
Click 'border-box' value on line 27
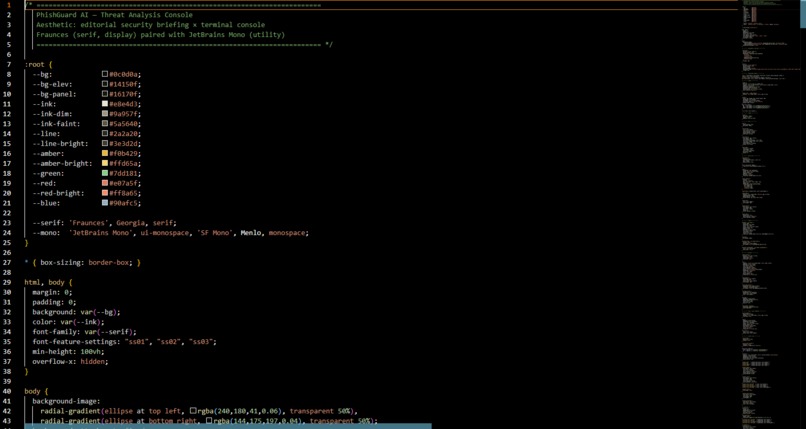click(x=108, y=263)
